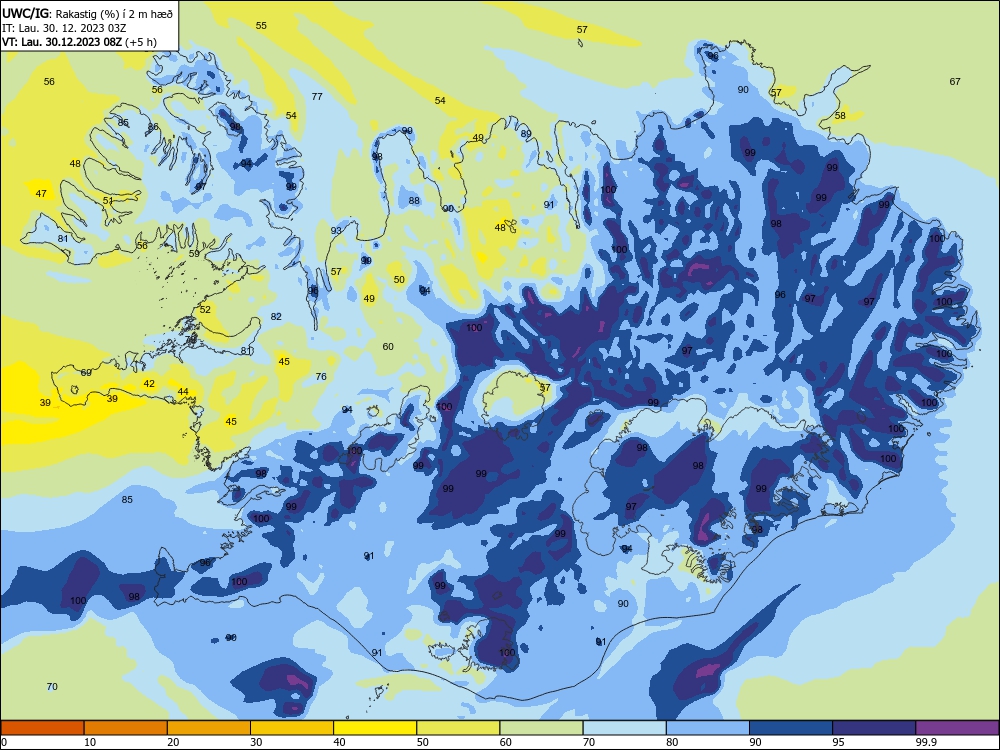
Task: Click the map value '52'
Action: [x=205, y=309]
